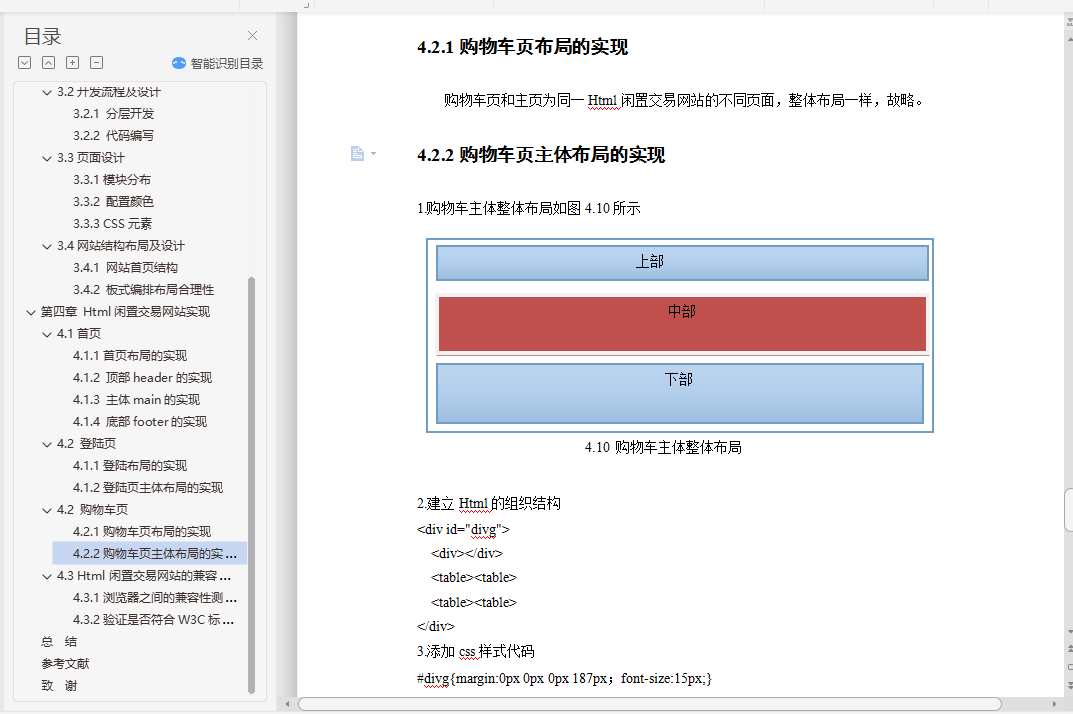The height and width of the screenshot is (714, 1073).
Task: Go to 3.2.1 分层开发 heading
Action: click(114, 114)
